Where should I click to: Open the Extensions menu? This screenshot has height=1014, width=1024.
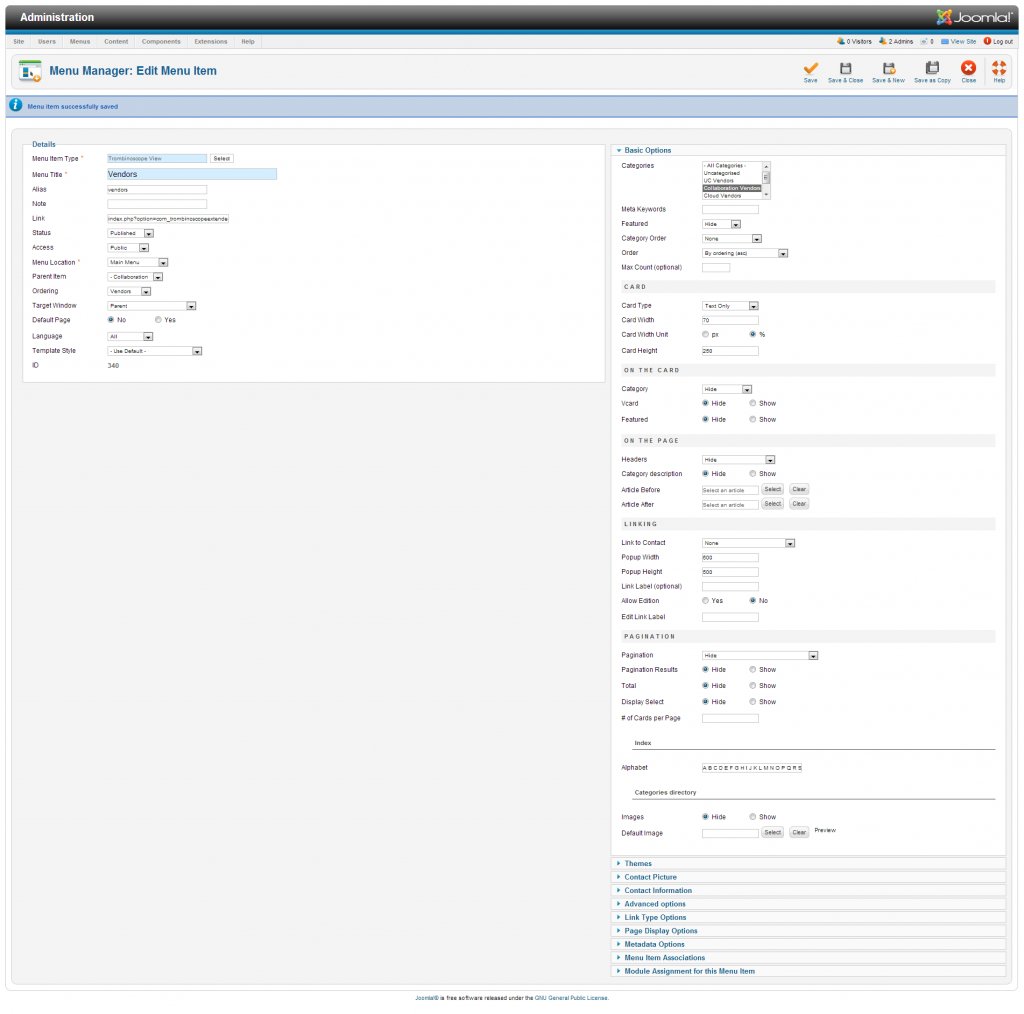tap(210, 42)
